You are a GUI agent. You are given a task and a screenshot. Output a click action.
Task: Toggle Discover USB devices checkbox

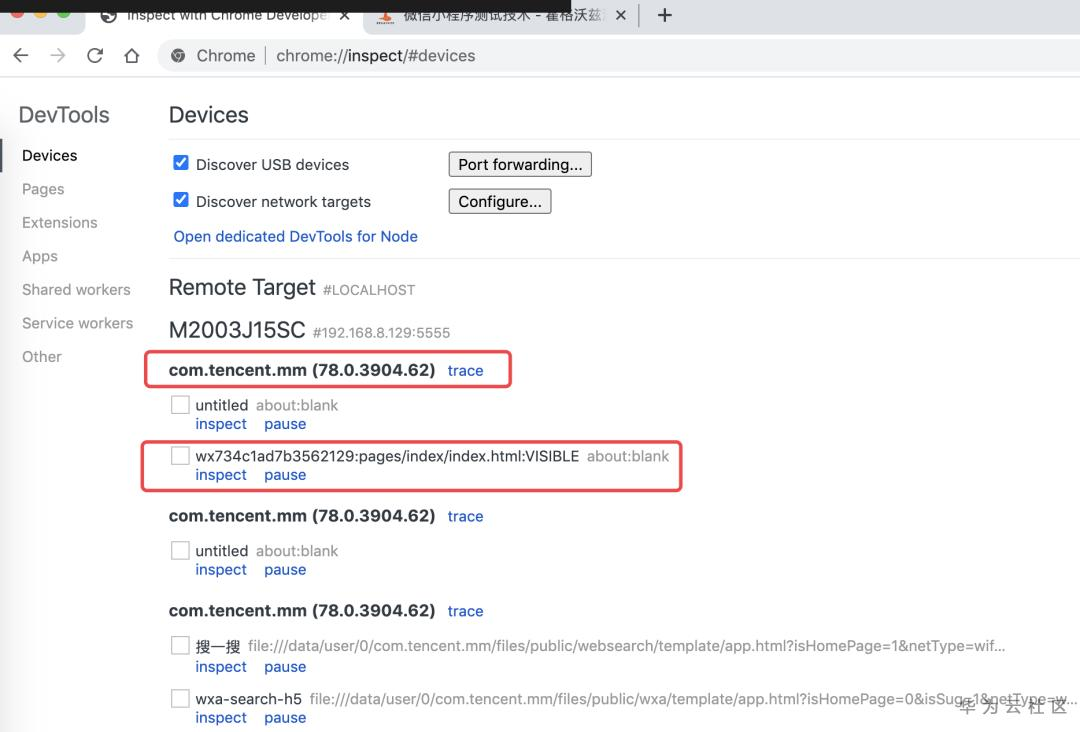[x=181, y=163]
